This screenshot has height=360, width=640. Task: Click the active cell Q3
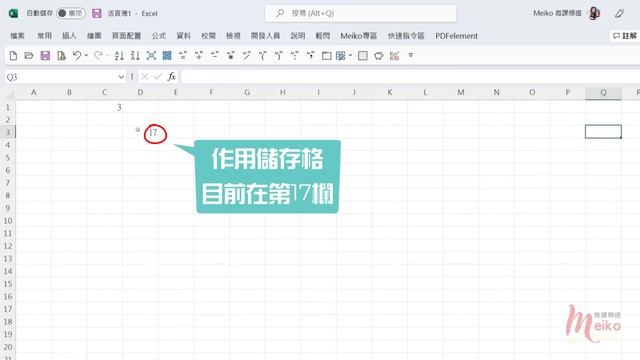(603, 132)
